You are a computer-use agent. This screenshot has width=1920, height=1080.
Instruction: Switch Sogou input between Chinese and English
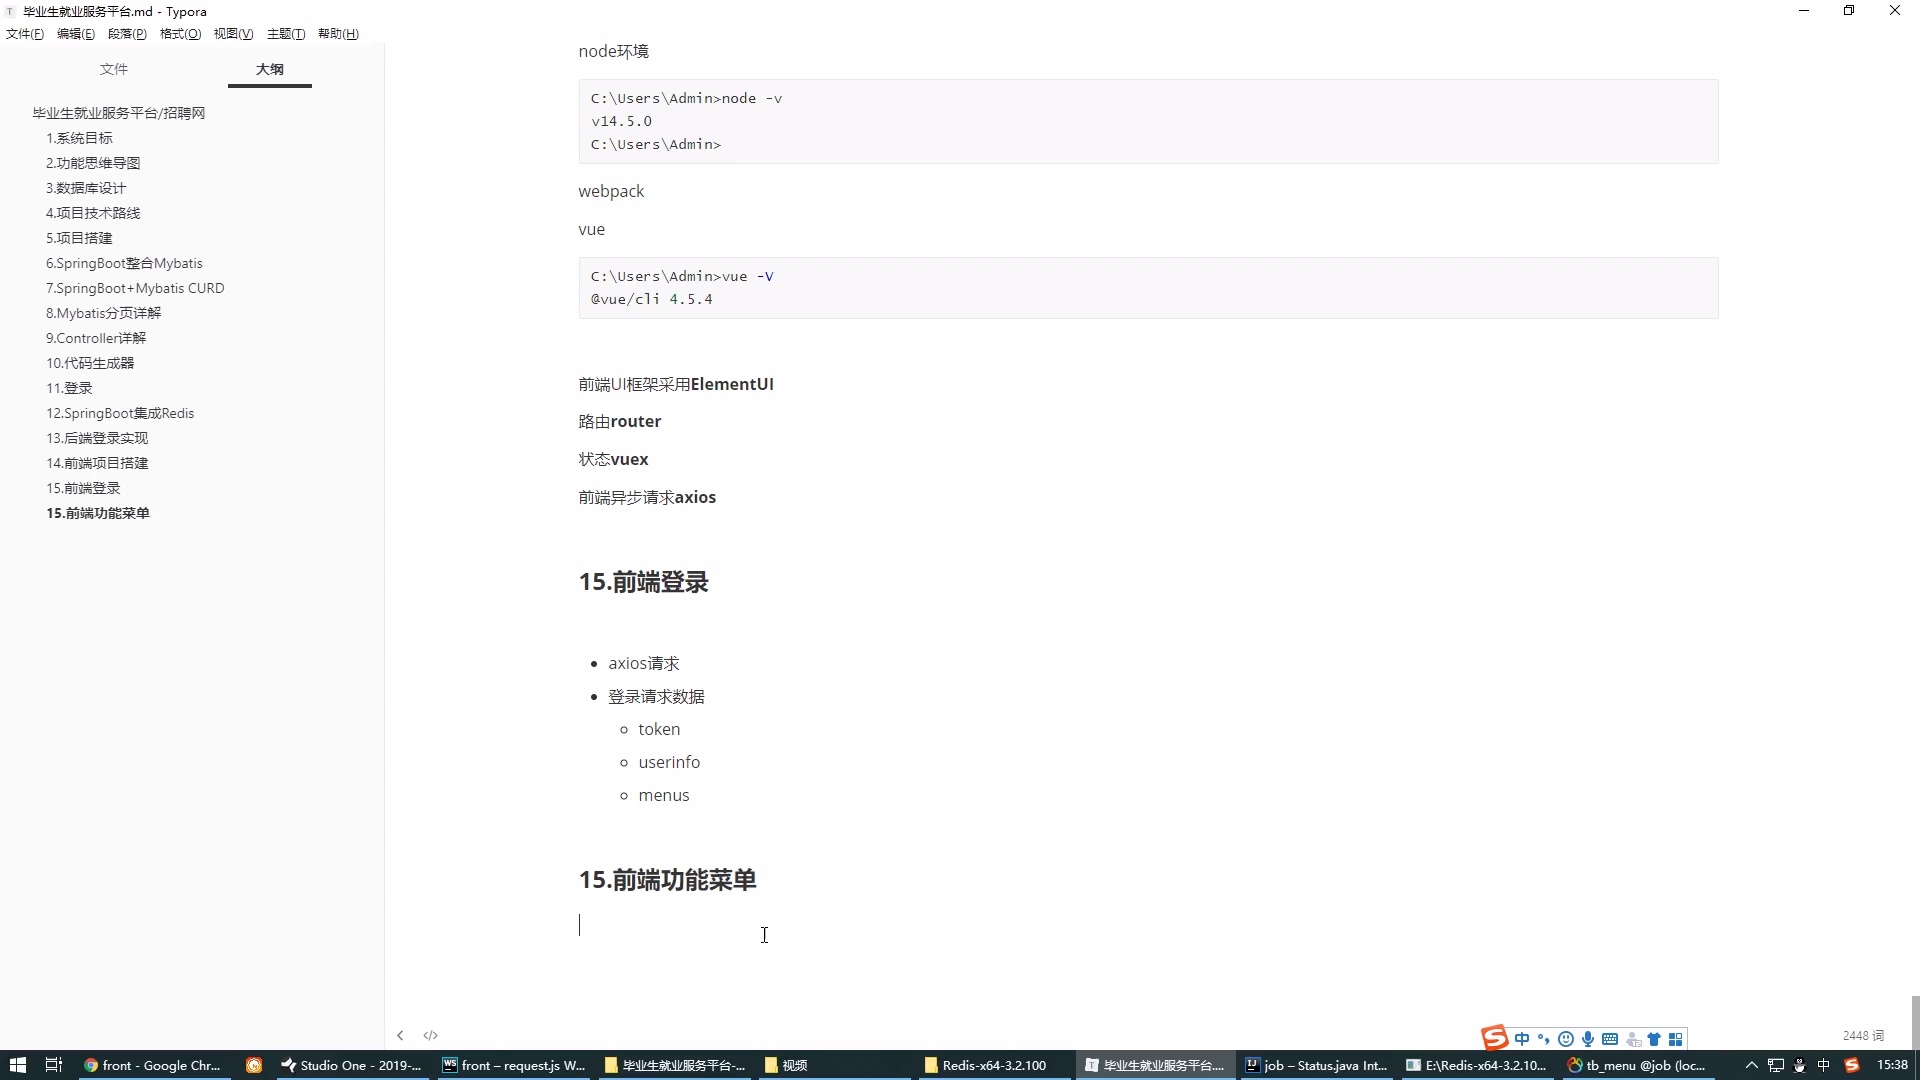[1521, 1040]
